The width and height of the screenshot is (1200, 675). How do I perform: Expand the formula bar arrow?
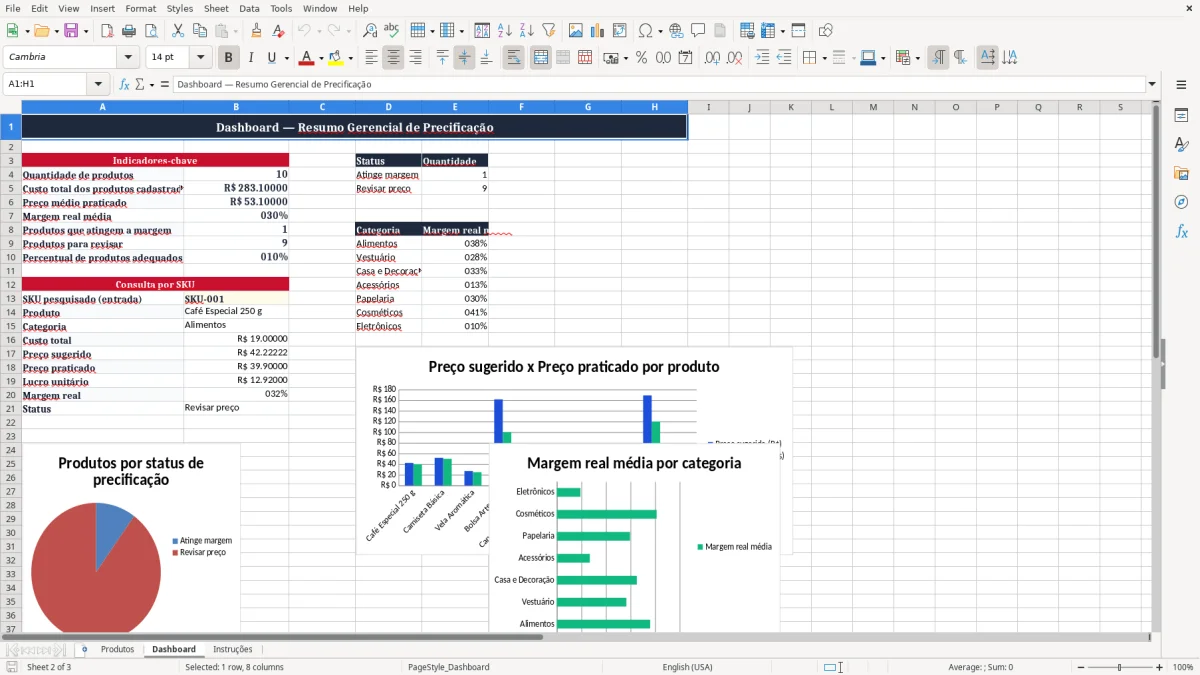1152,85
